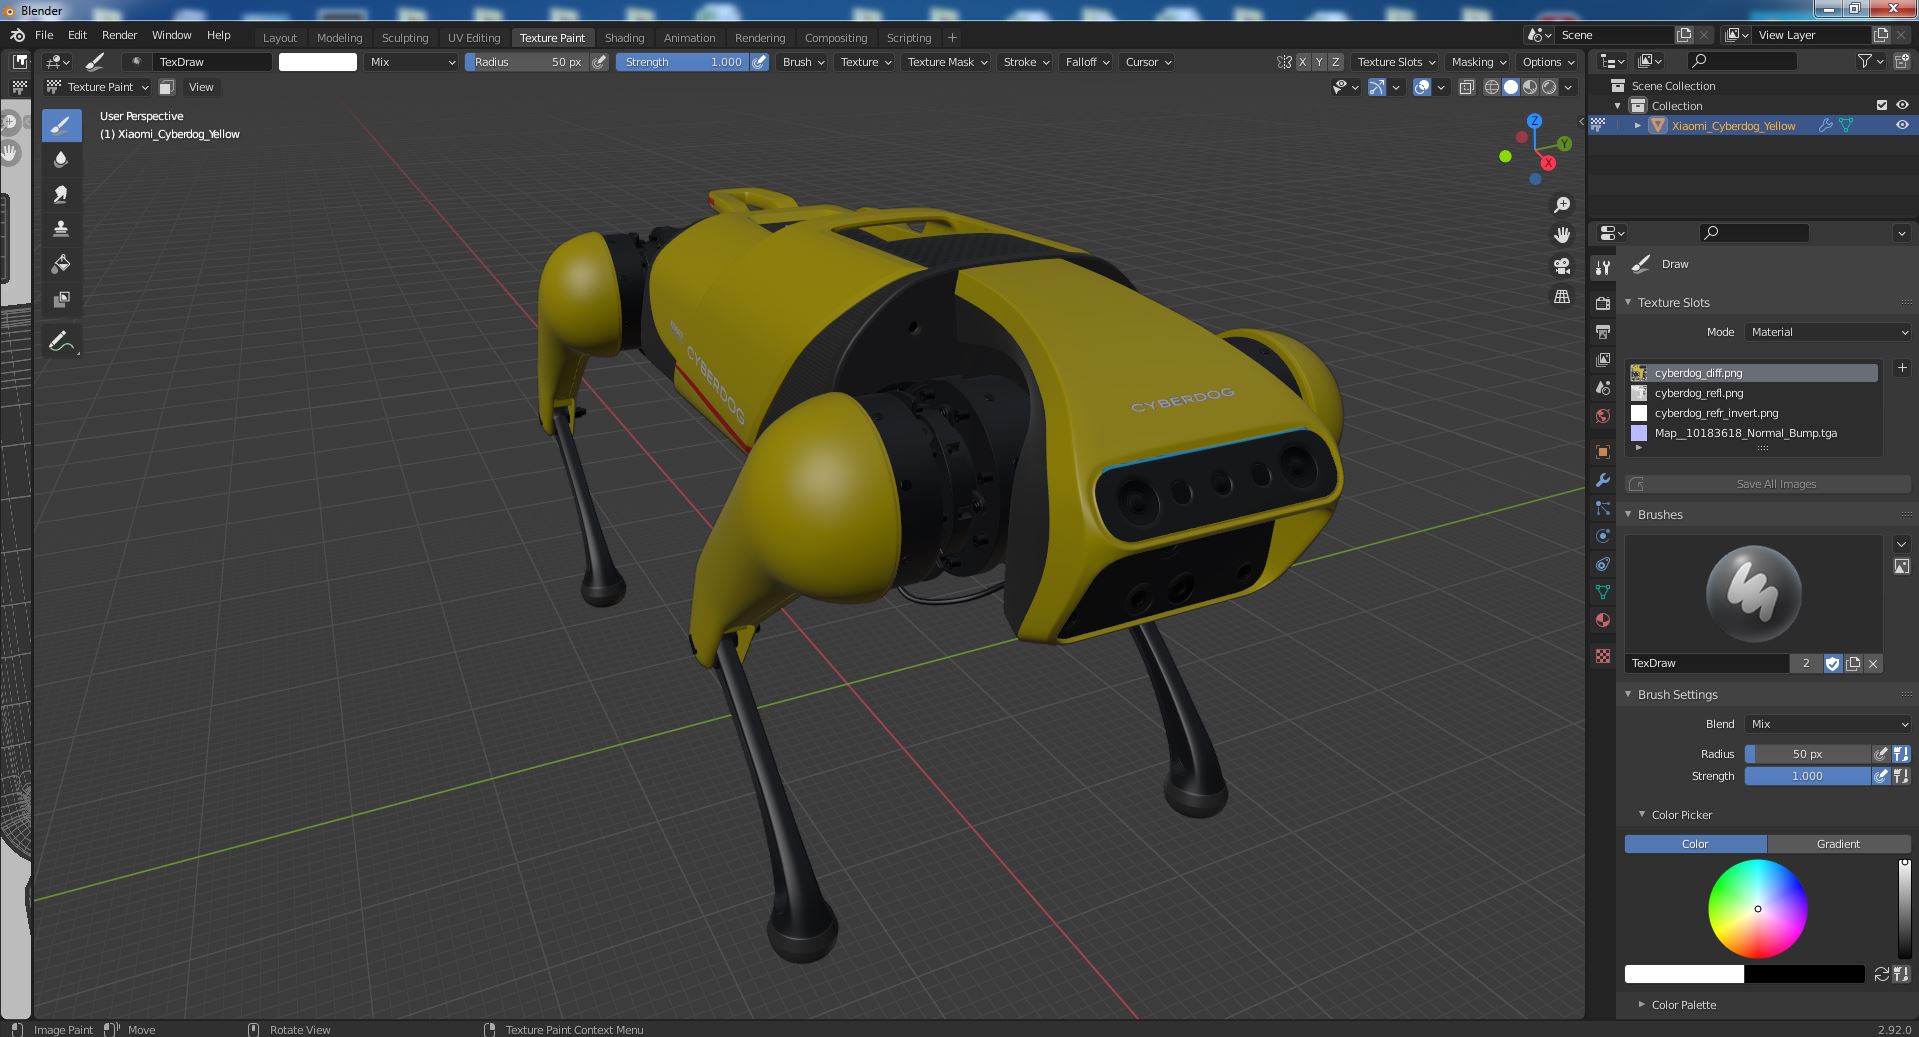Select the Mask tool
Image resolution: width=1919 pixels, height=1037 pixels.
point(61,299)
